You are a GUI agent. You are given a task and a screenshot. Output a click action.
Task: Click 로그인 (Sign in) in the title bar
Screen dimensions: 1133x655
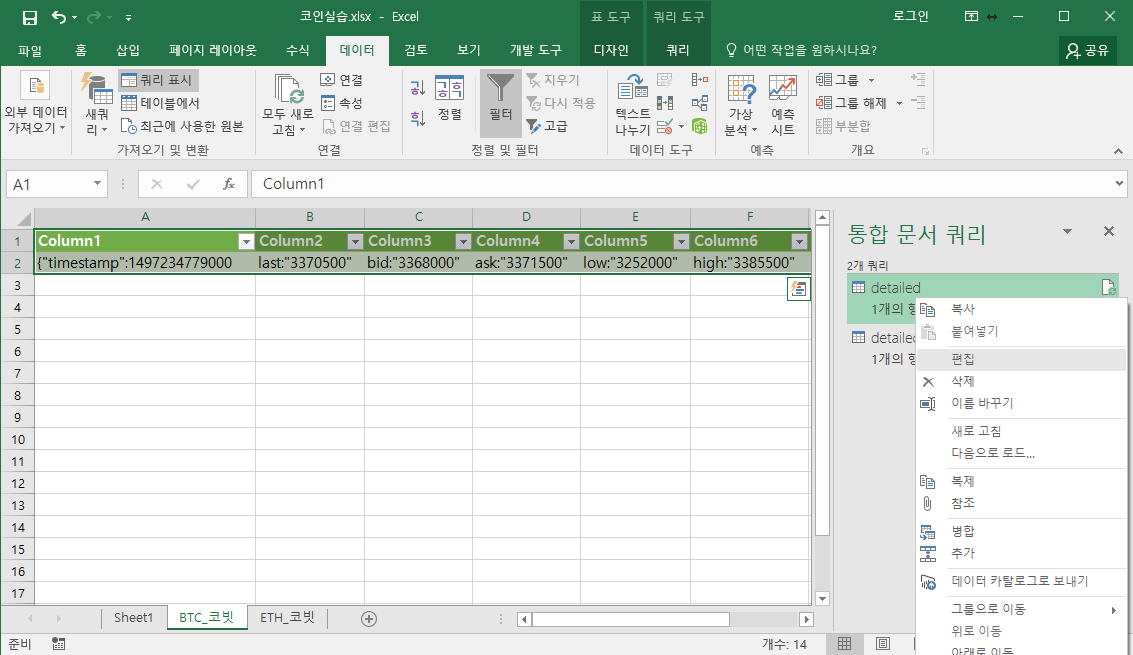[x=910, y=17]
